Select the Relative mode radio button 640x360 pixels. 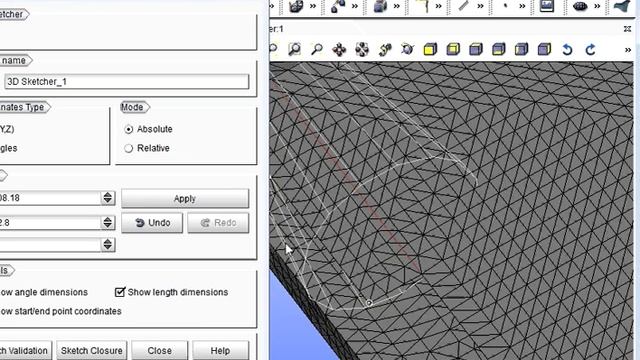(129, 148)
